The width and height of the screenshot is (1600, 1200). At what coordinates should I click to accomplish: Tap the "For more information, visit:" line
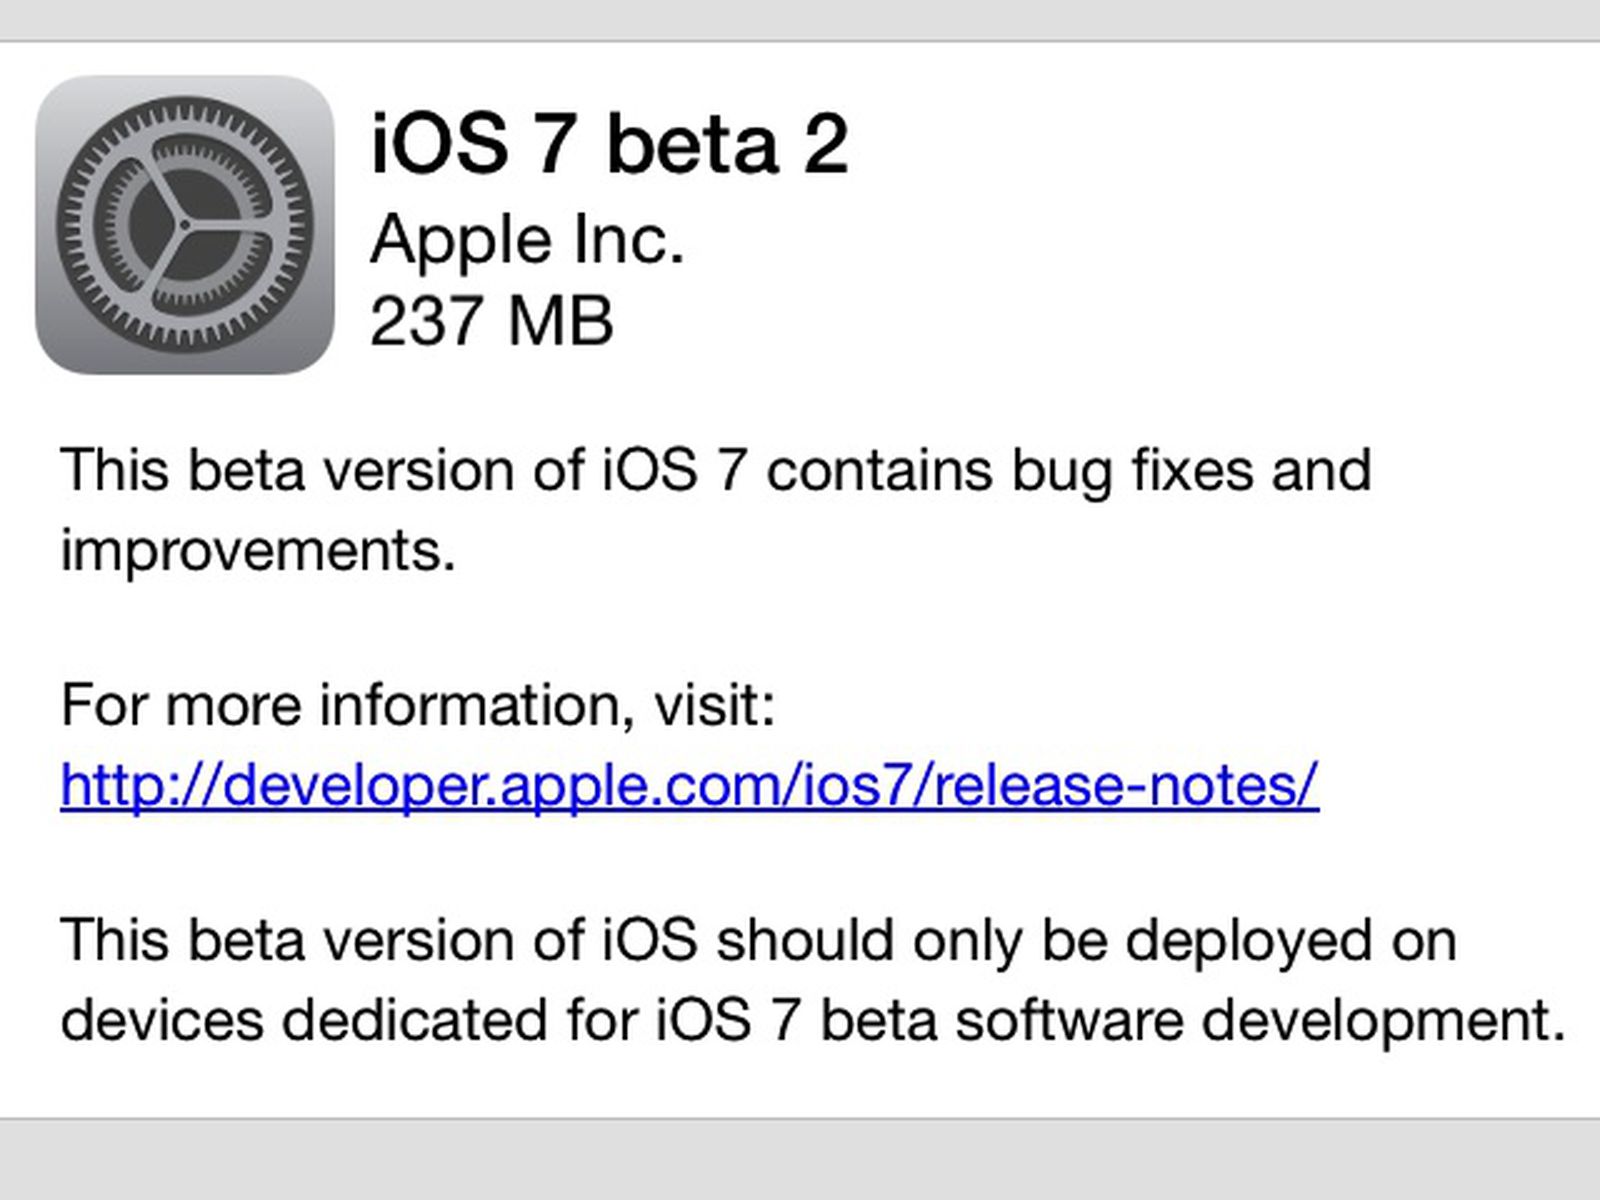[x=418, y=704]
